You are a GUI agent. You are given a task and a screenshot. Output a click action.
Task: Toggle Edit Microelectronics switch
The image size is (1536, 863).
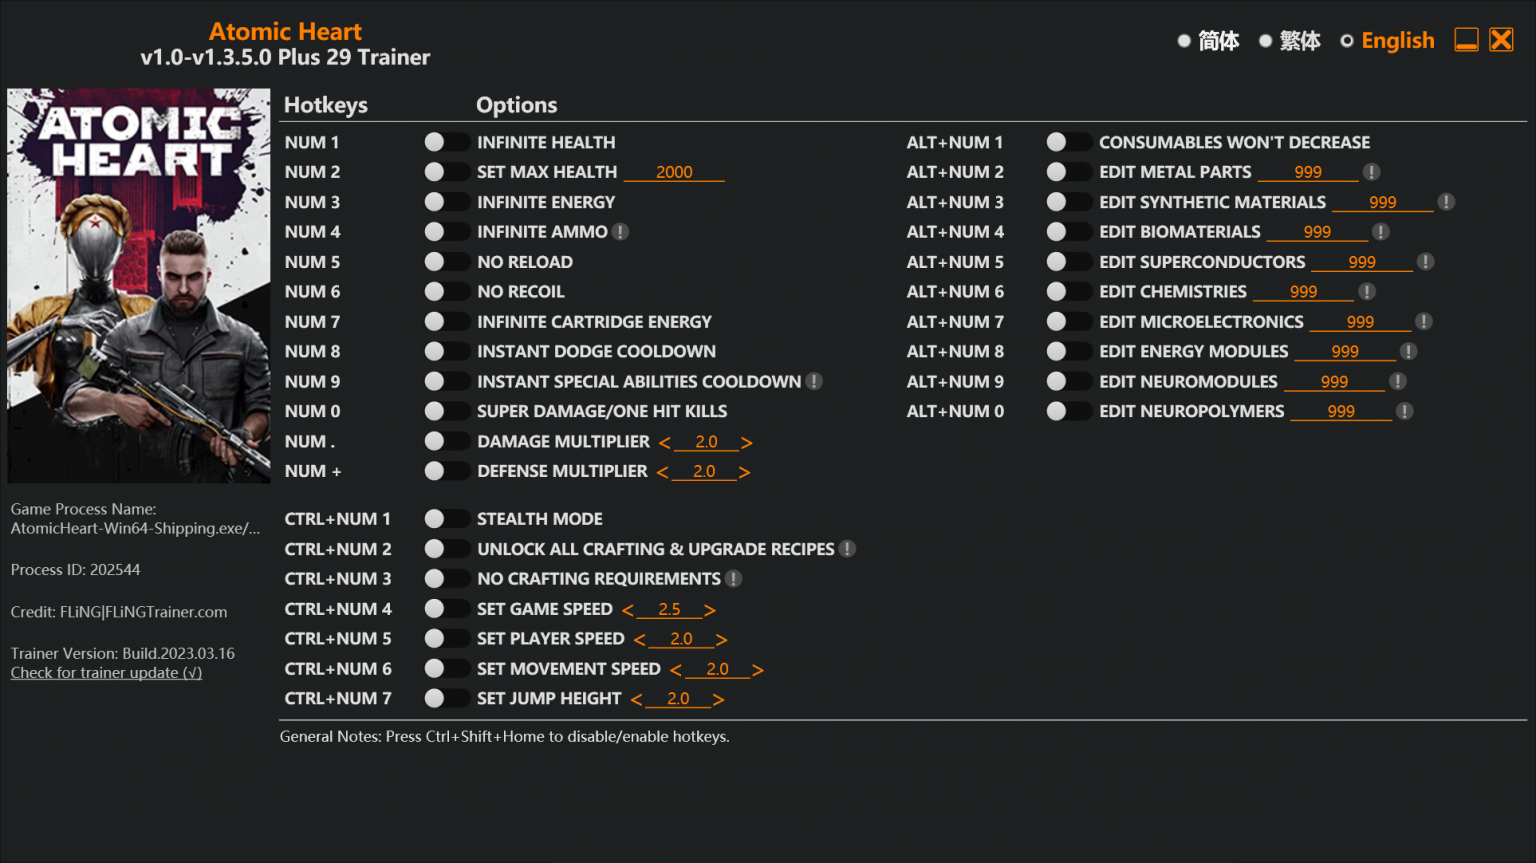tap(1068, 322)
